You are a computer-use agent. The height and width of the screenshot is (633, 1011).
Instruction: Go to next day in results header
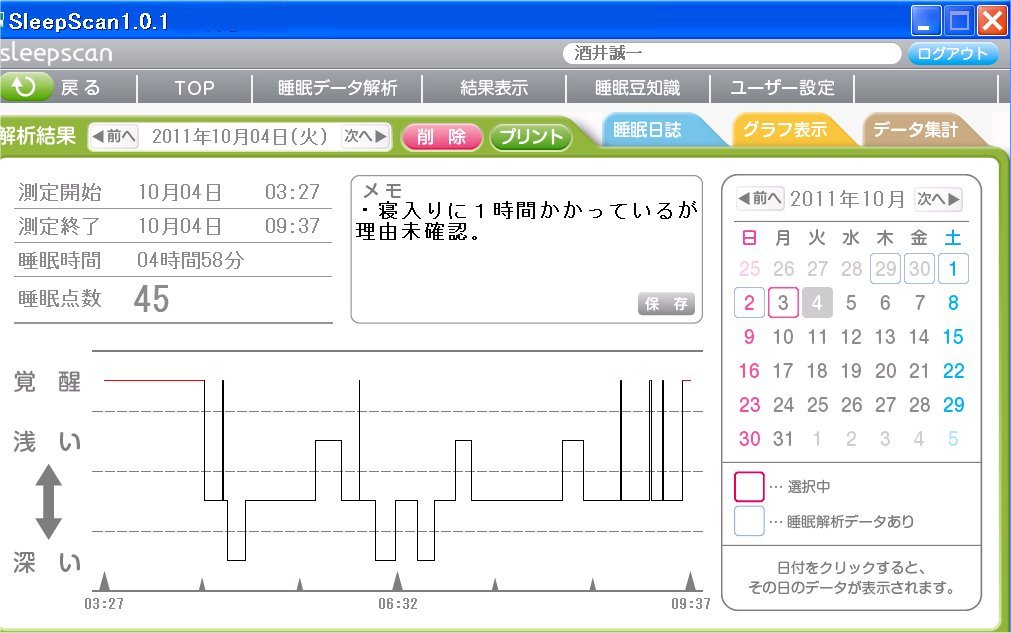pyautogui.click(x=365, y=137)
